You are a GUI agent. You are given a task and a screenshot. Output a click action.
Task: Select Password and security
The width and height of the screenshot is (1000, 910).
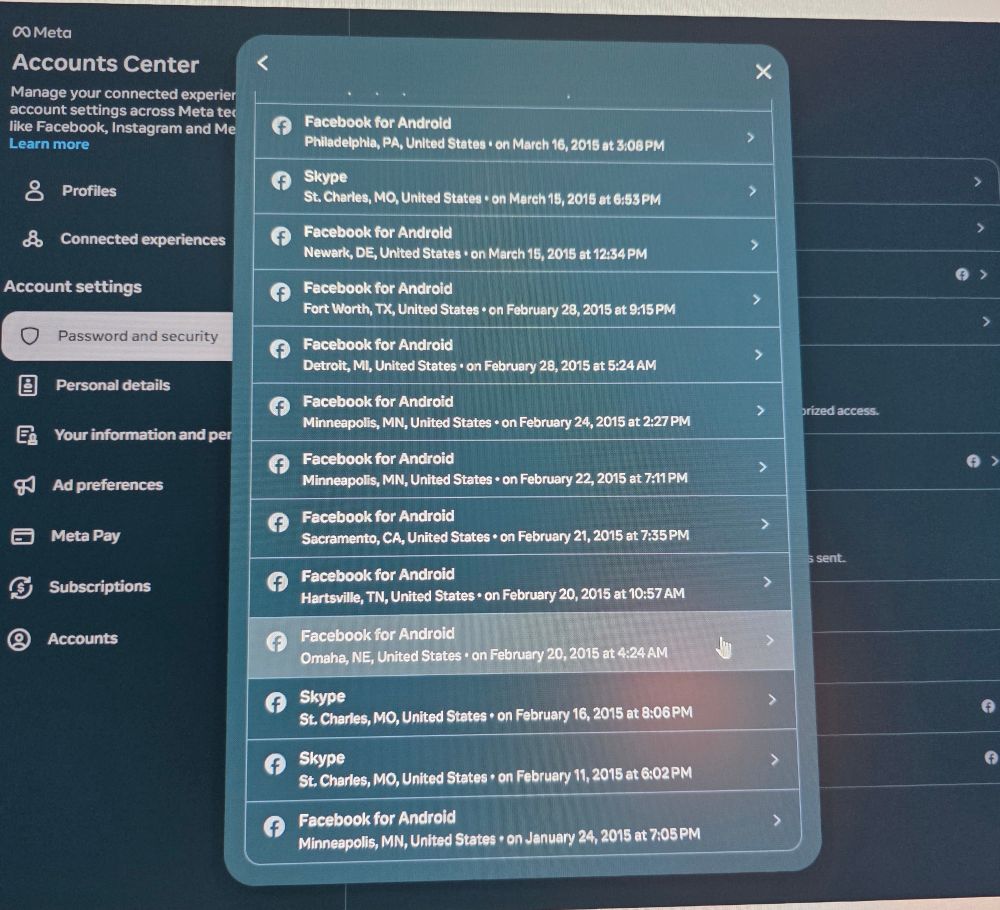click(x=118, y=336)
